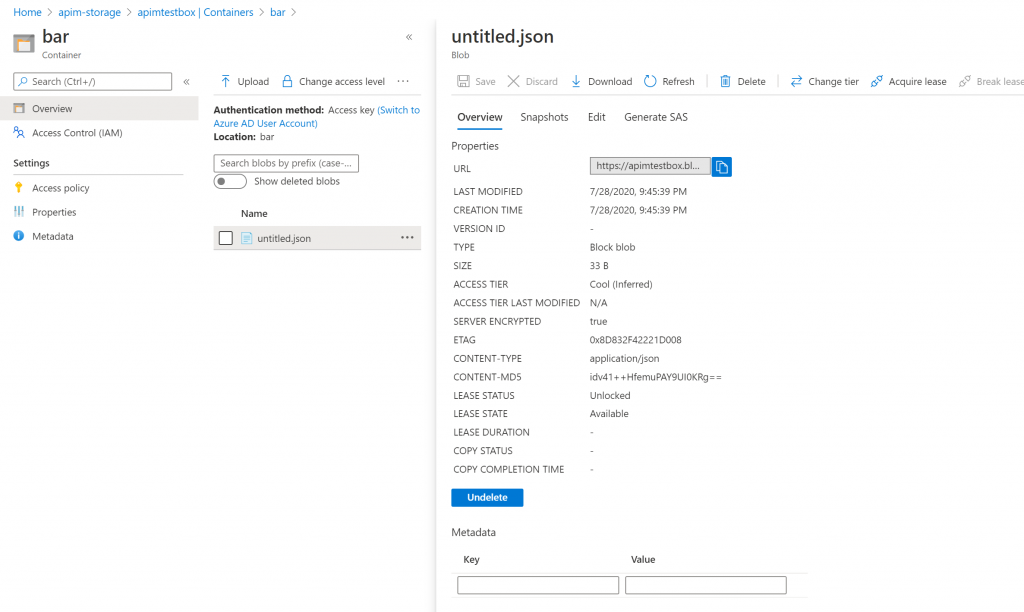
Task: Click the Delete trash can icon
Action: click(725, 81)
